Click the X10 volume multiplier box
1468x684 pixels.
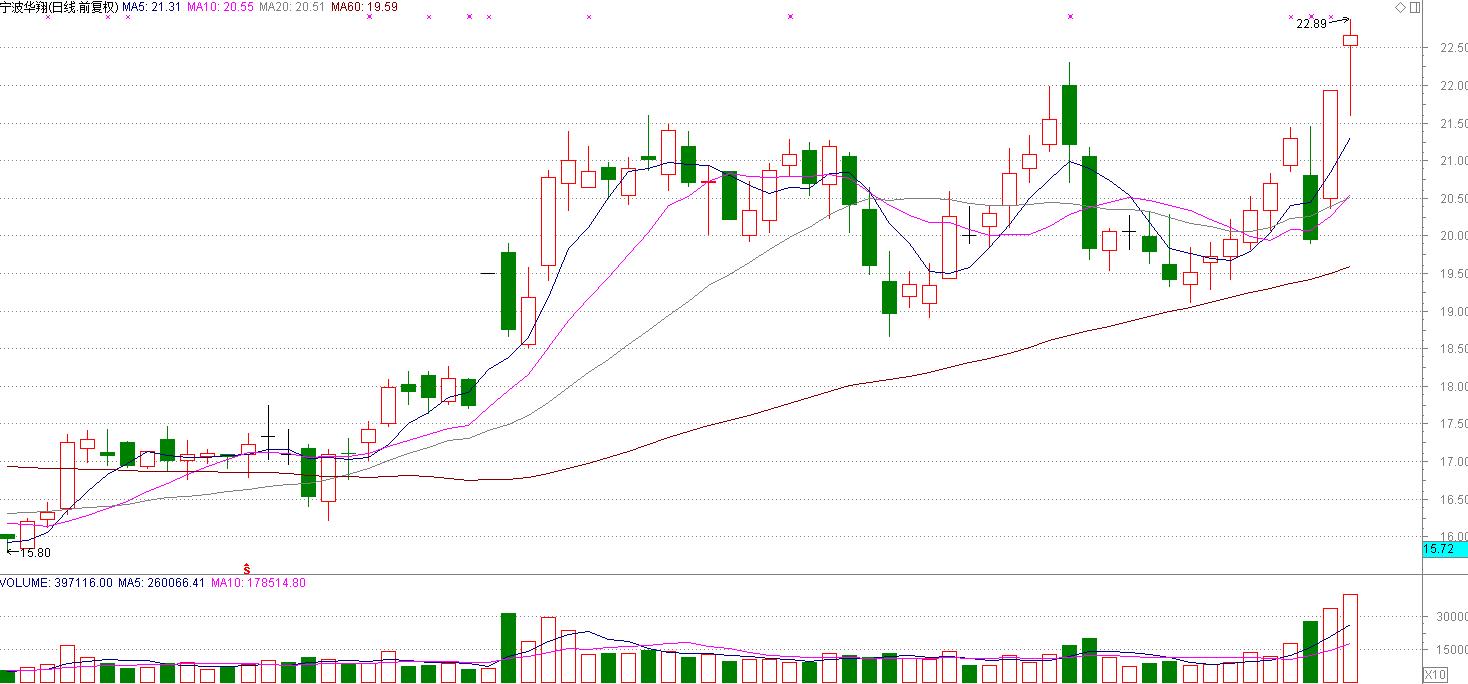click(1434, 673)
